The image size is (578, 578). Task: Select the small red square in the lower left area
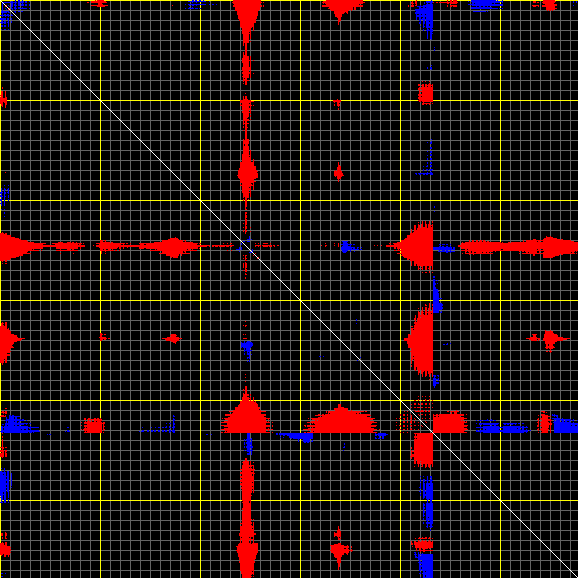(93, 425)
